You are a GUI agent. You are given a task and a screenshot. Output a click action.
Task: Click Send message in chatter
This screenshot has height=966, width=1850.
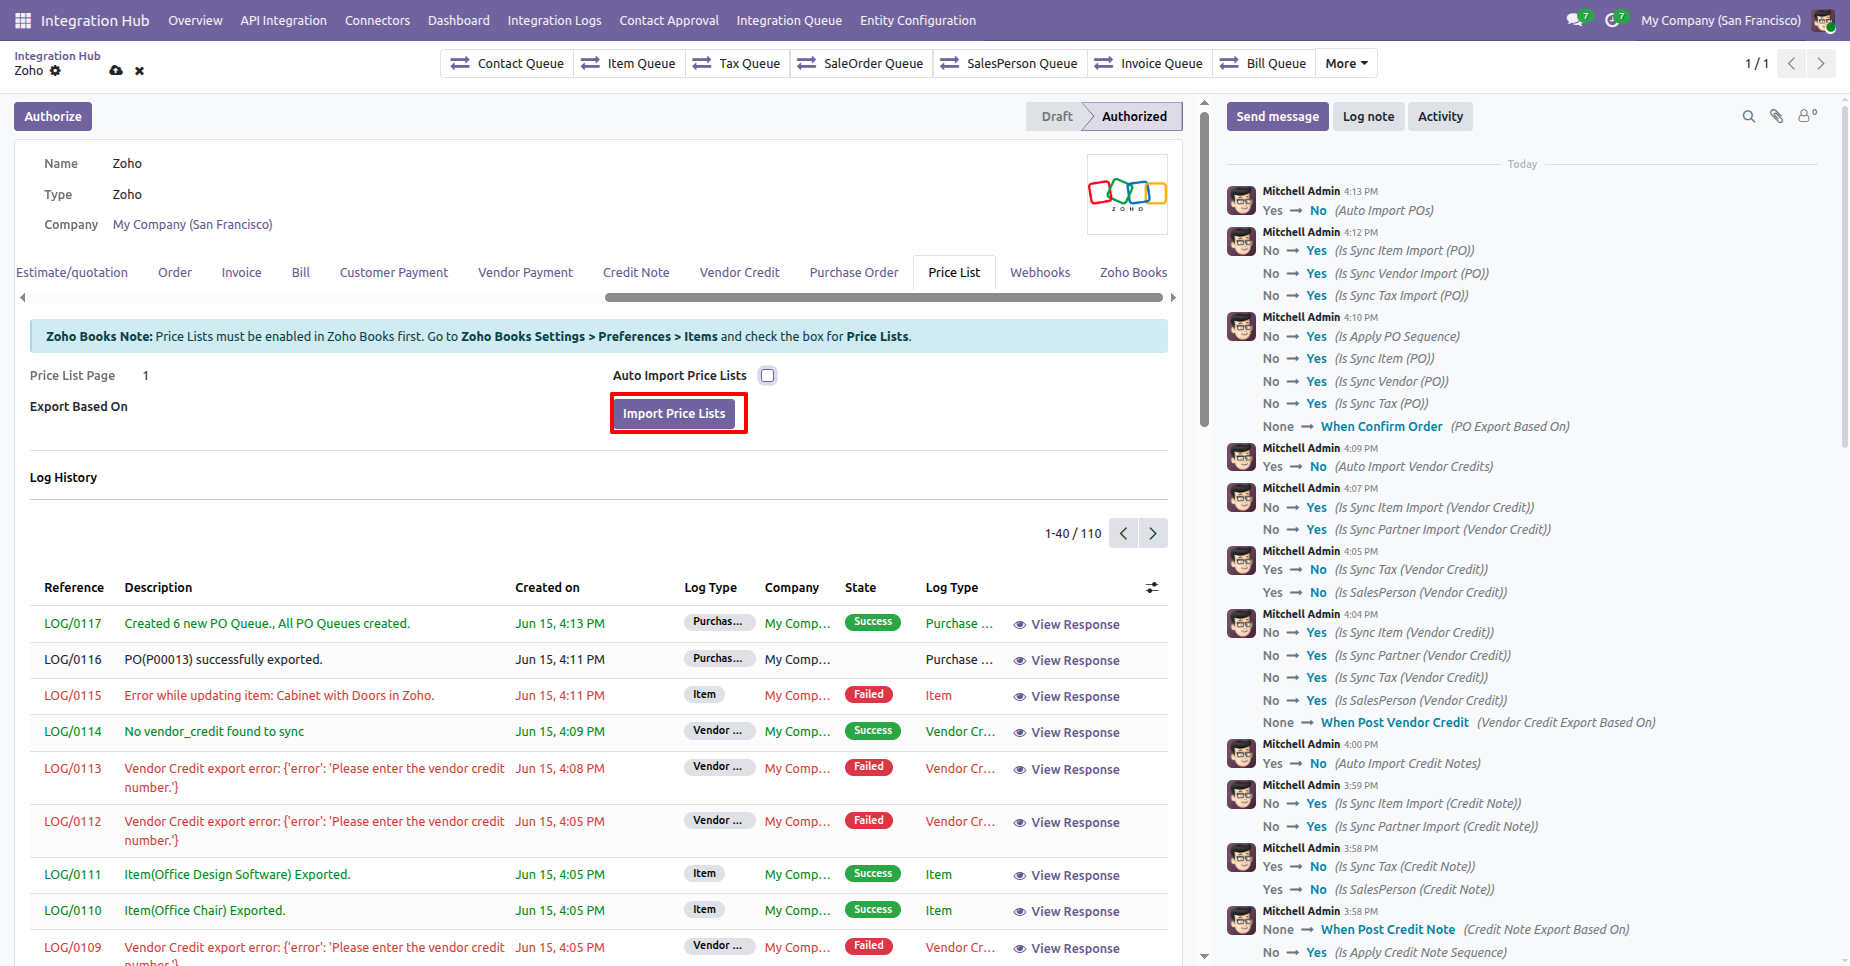pyautogui.click(x=1277, y=117)
